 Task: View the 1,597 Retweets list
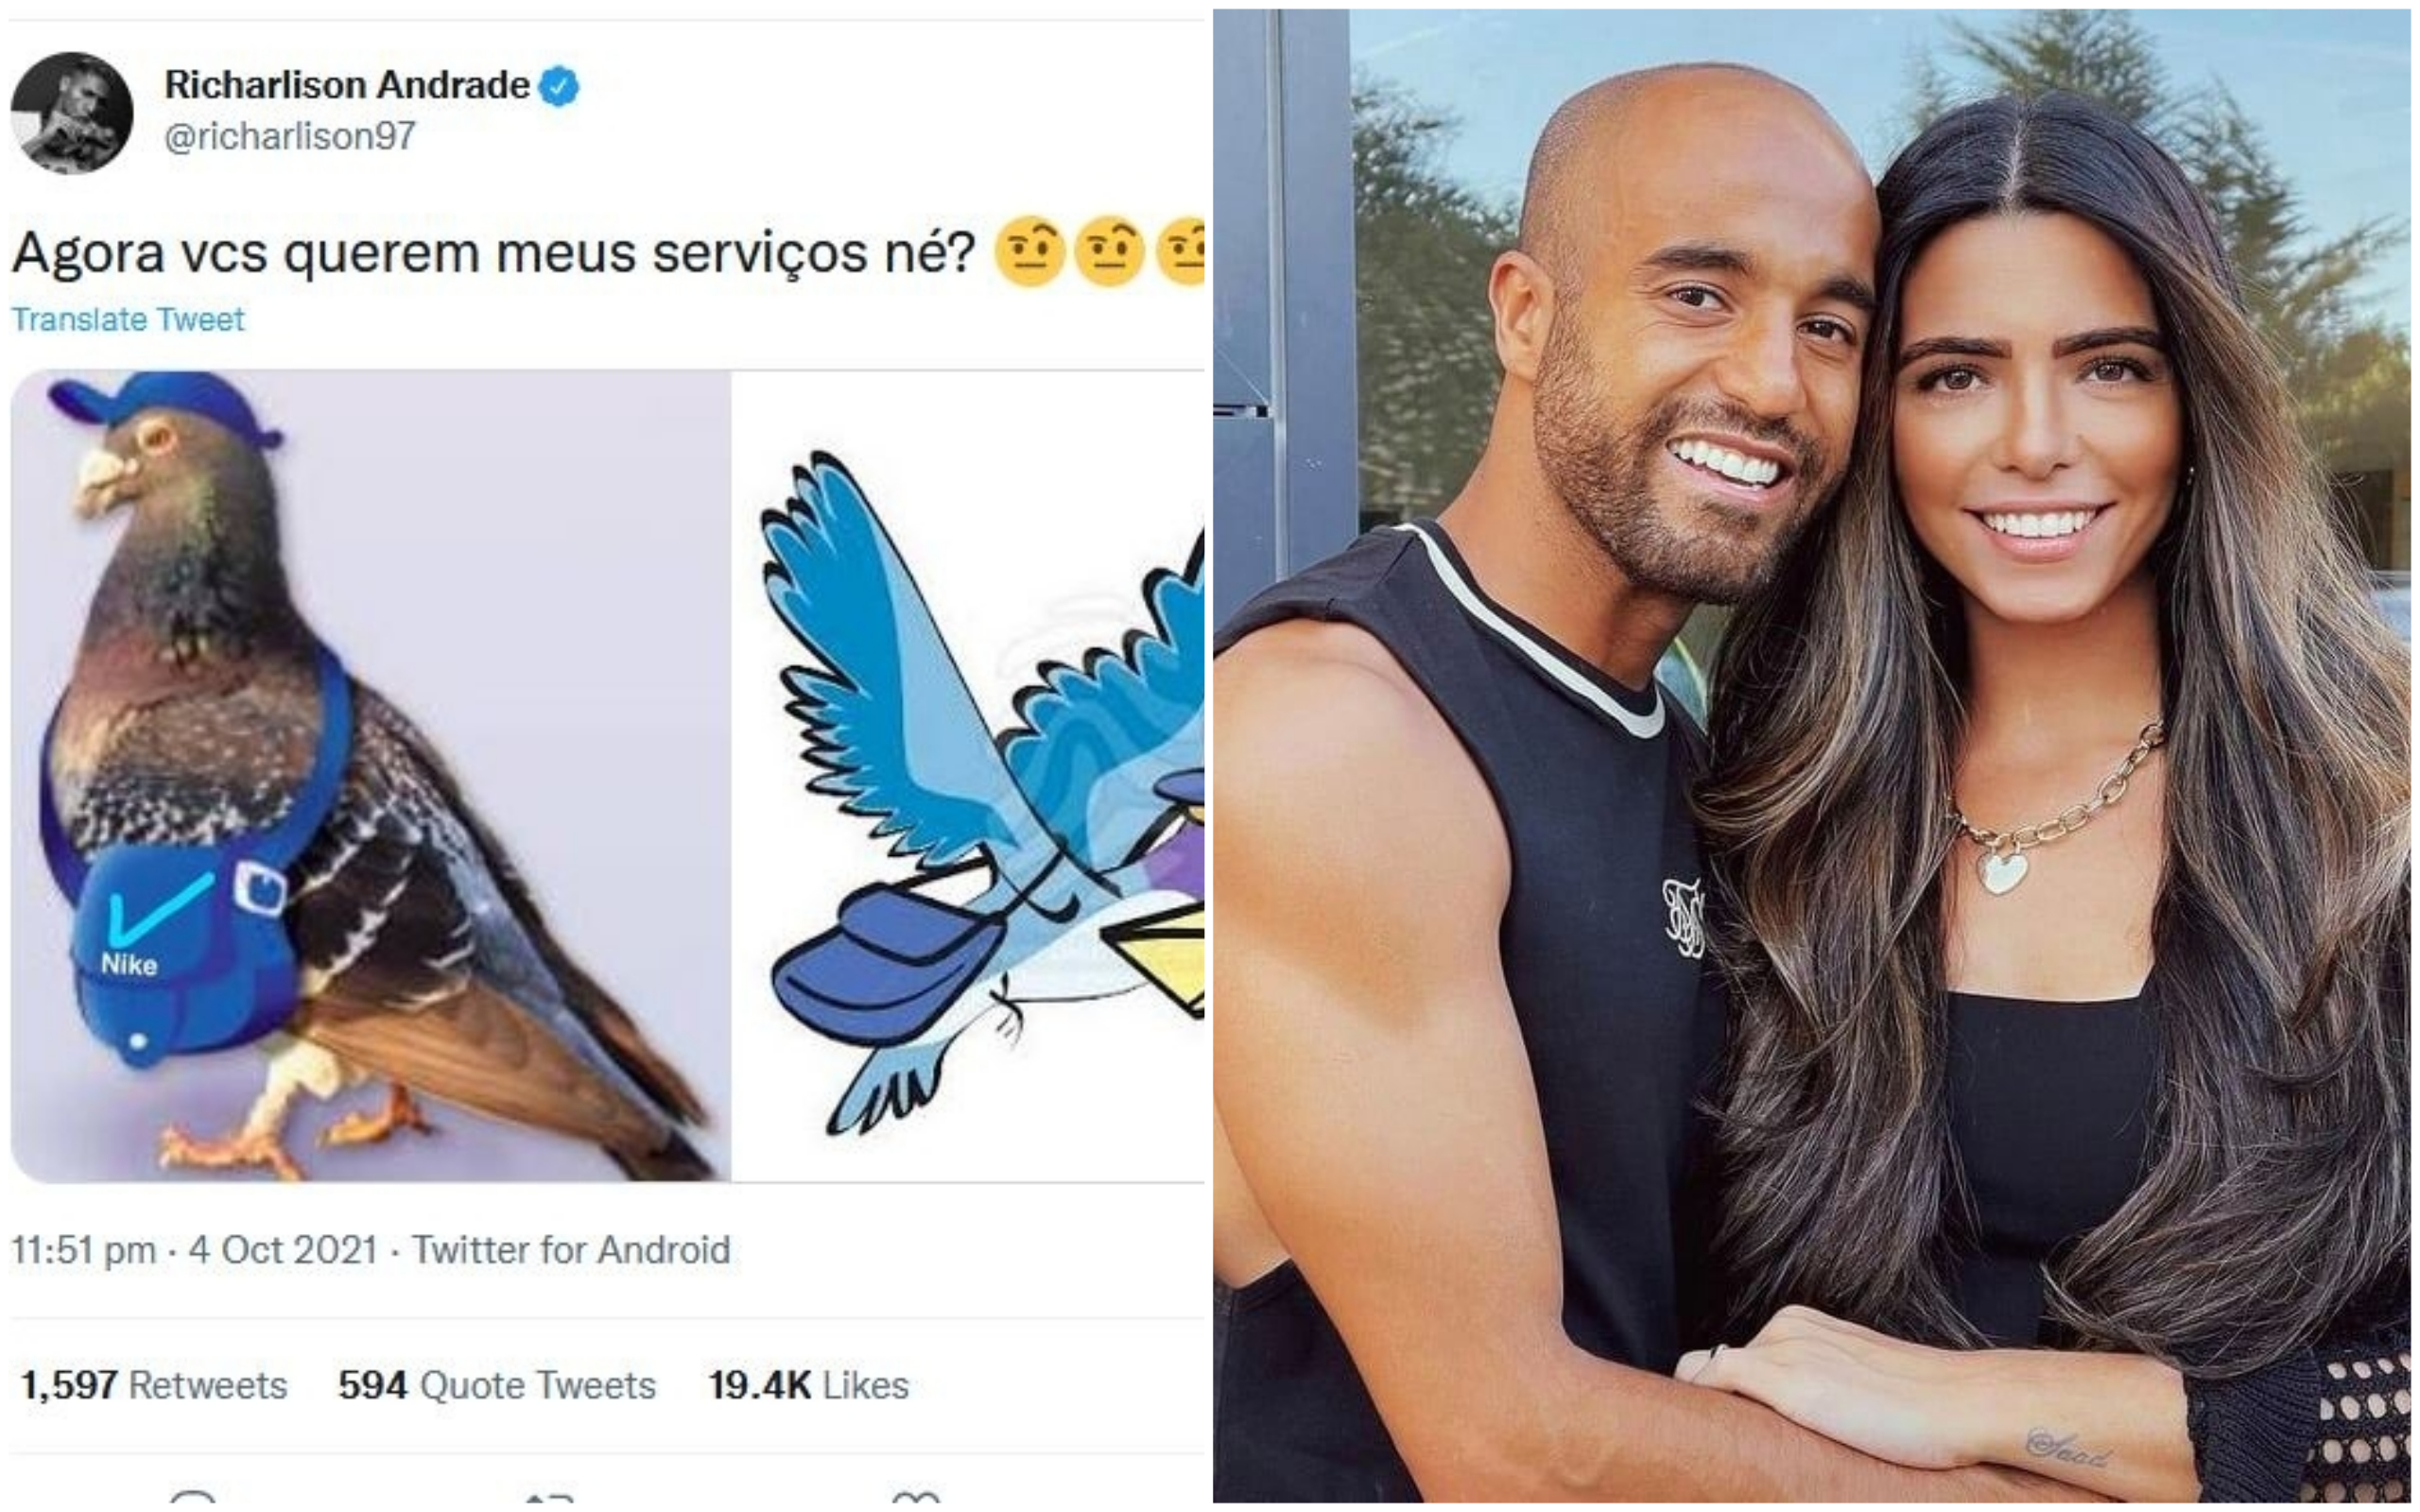click(x=154, y=1385)
